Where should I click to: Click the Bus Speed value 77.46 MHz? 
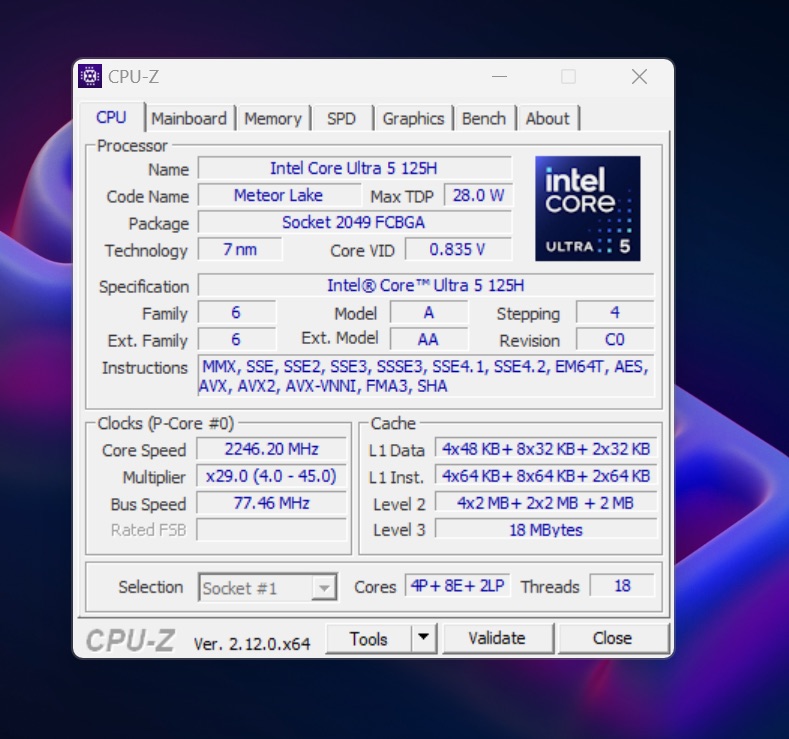[271, 503]
